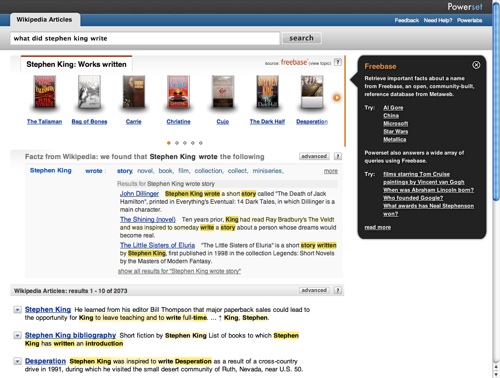Focus the search query input field
Screen dimensions: 500x378
pyautogui.click(x=145, y=38)
